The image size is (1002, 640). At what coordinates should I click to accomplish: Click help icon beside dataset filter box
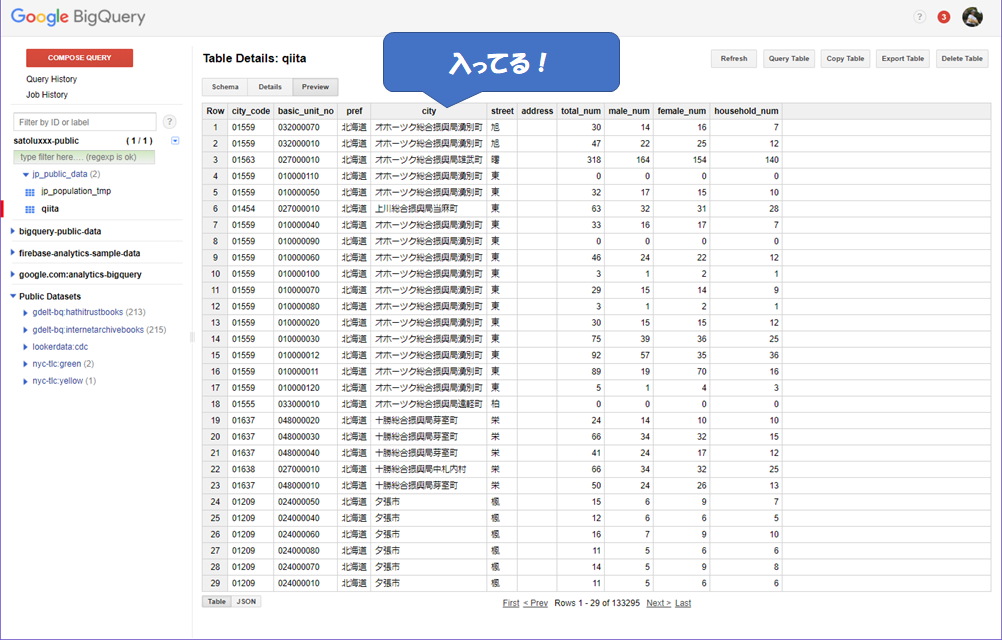point(169,122)
